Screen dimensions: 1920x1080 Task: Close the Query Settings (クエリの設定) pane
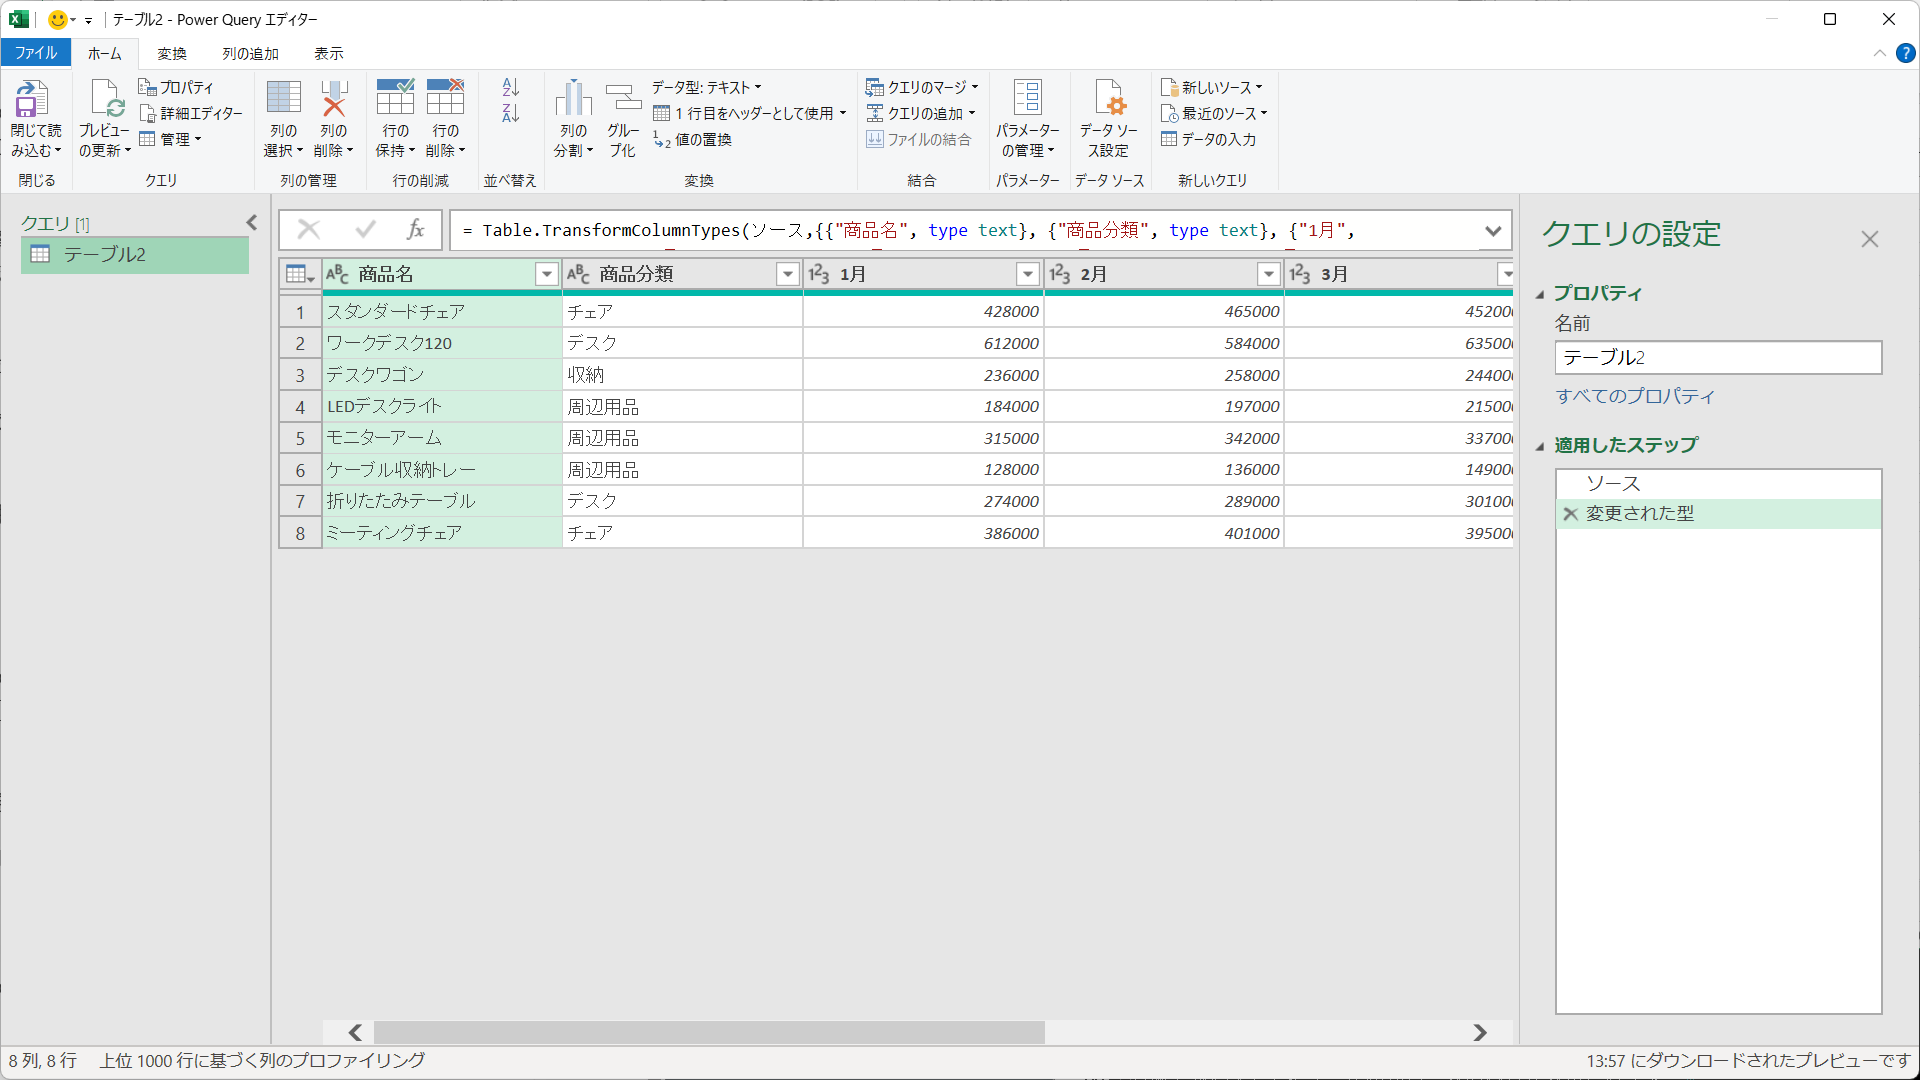[x=1869, y=239]
